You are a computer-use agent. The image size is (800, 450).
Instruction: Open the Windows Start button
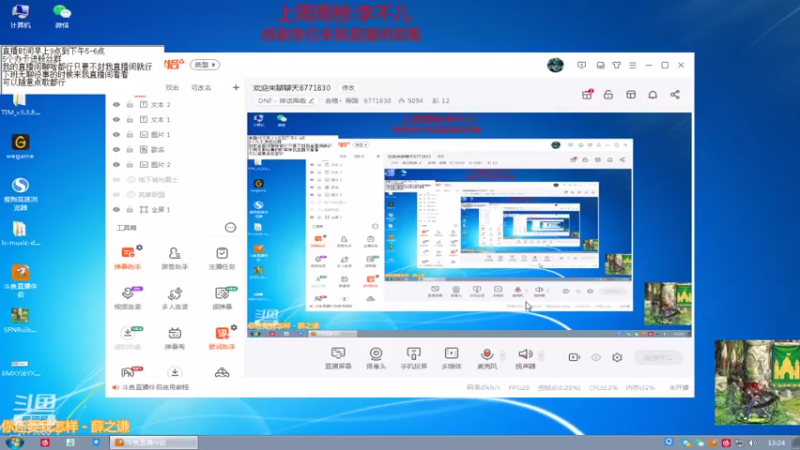coord(14,442)
